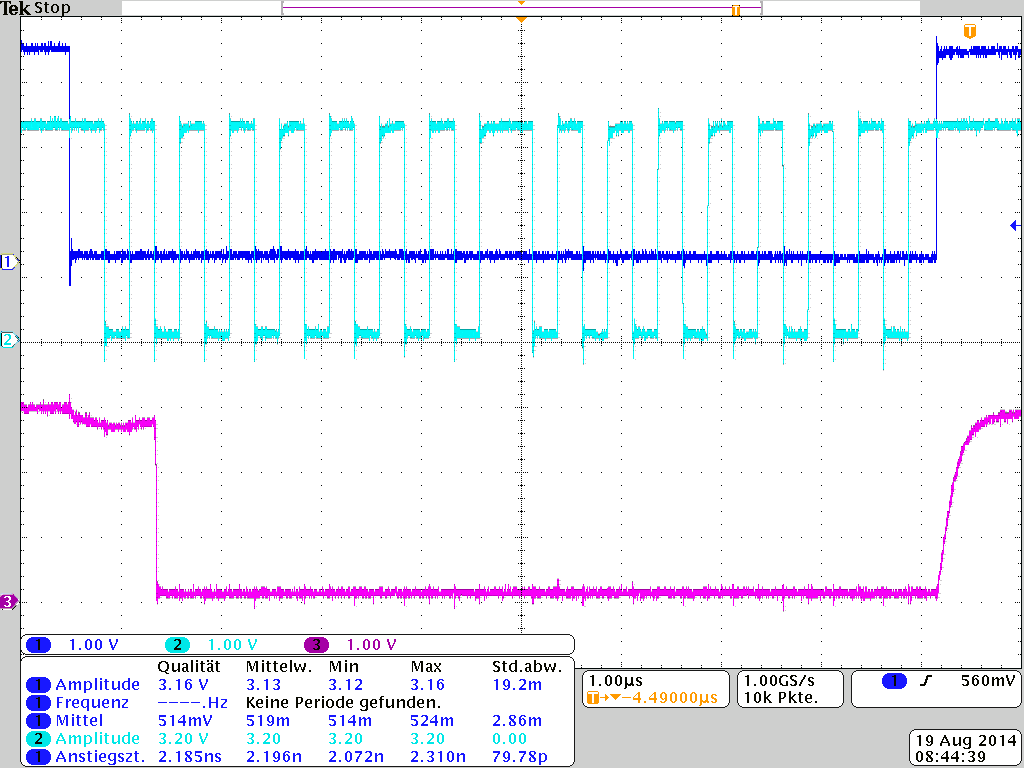Select channel 1 badge in vertical scale bar
Screen dimensions: 1024x768
(x=39, y=645)
